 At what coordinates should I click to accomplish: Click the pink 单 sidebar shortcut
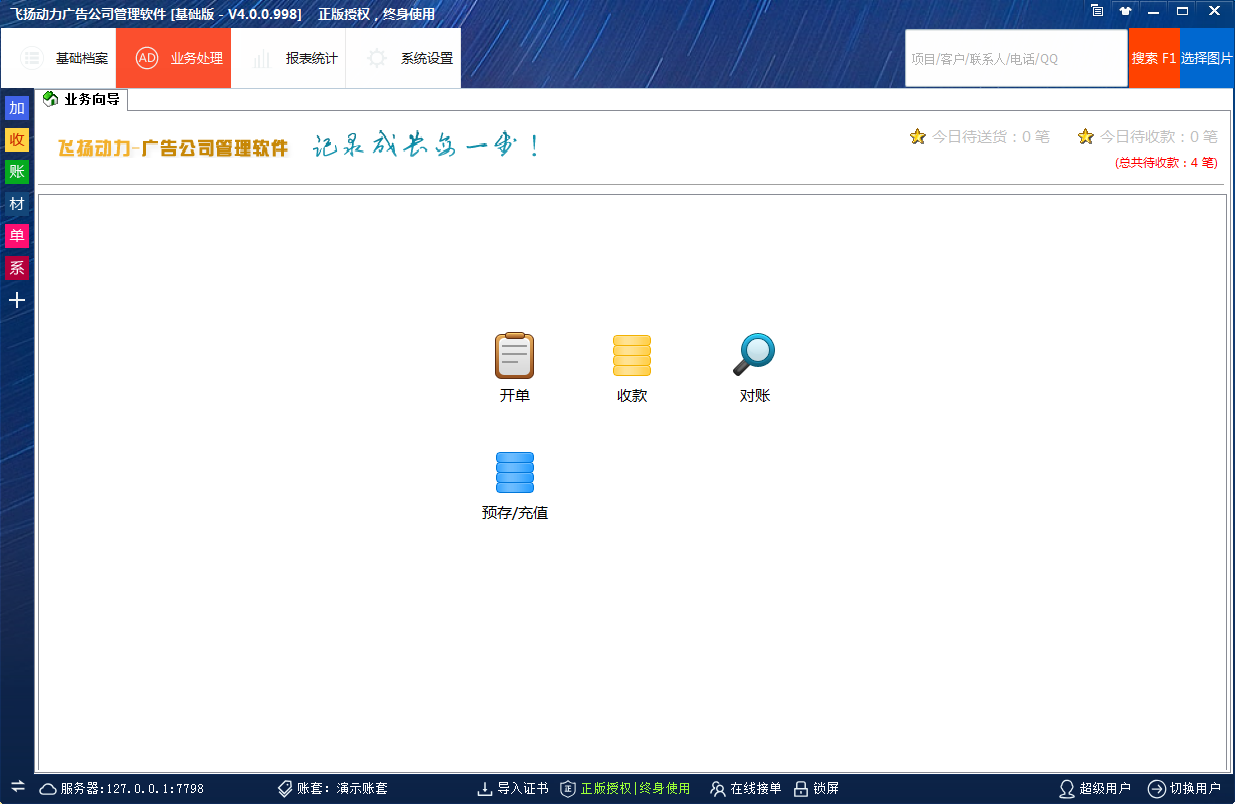click(x=17, y=236)
